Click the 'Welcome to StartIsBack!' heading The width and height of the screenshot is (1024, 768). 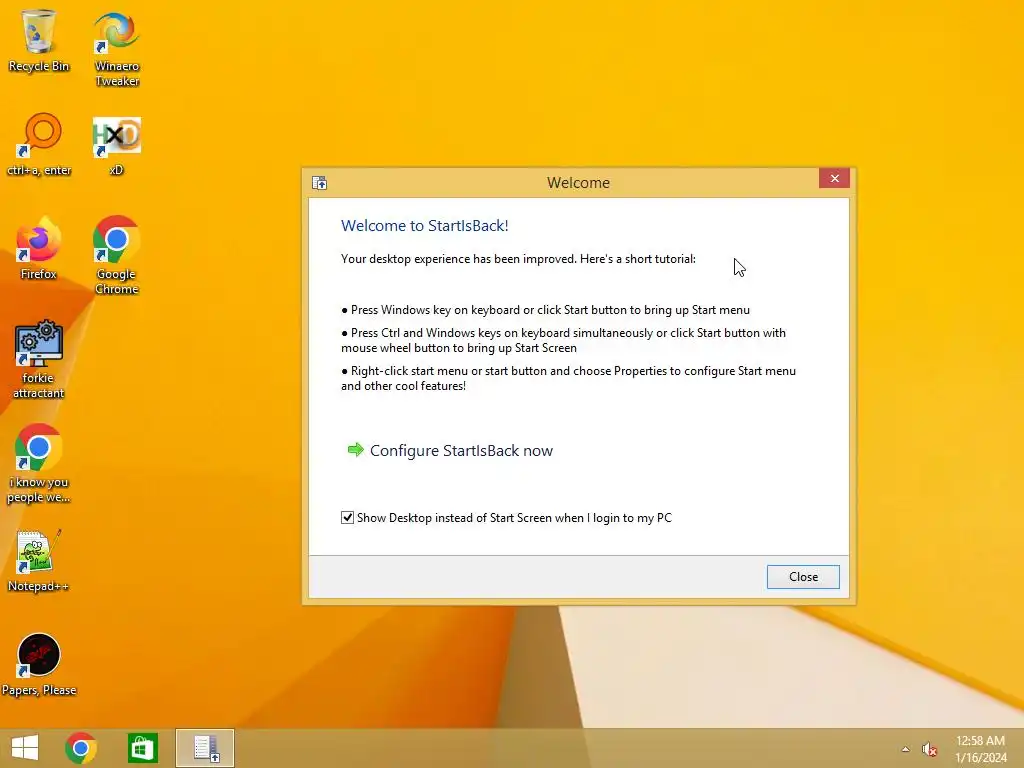tap(424, 226)
